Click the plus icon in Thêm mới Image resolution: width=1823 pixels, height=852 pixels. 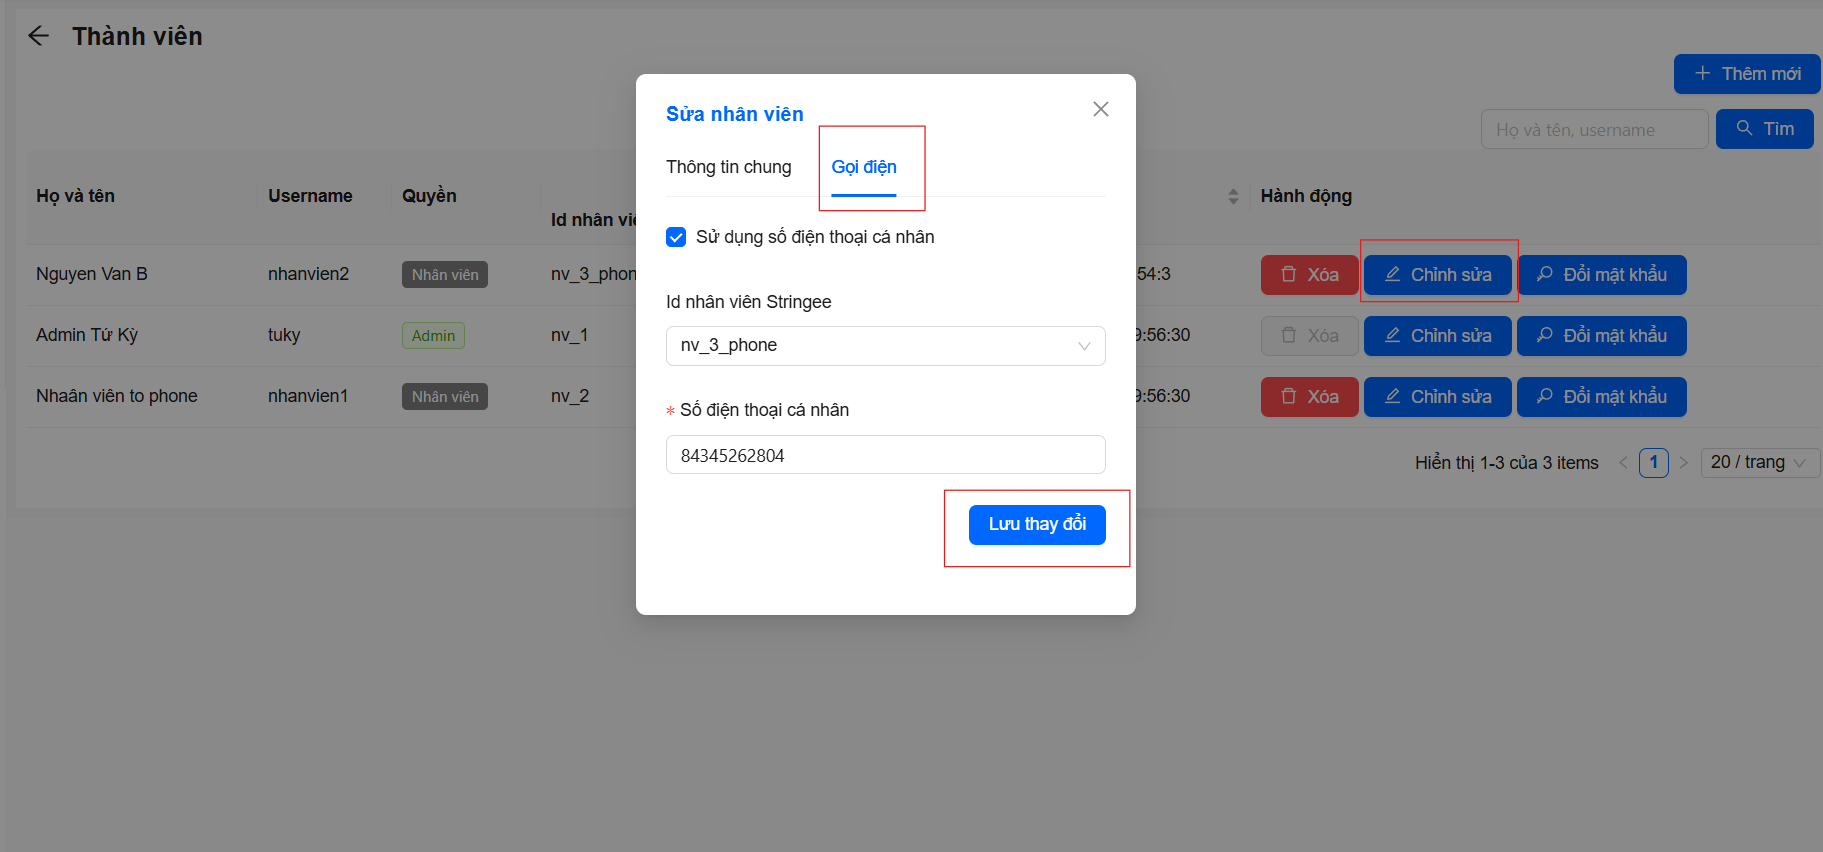[x=1702, y=74]
